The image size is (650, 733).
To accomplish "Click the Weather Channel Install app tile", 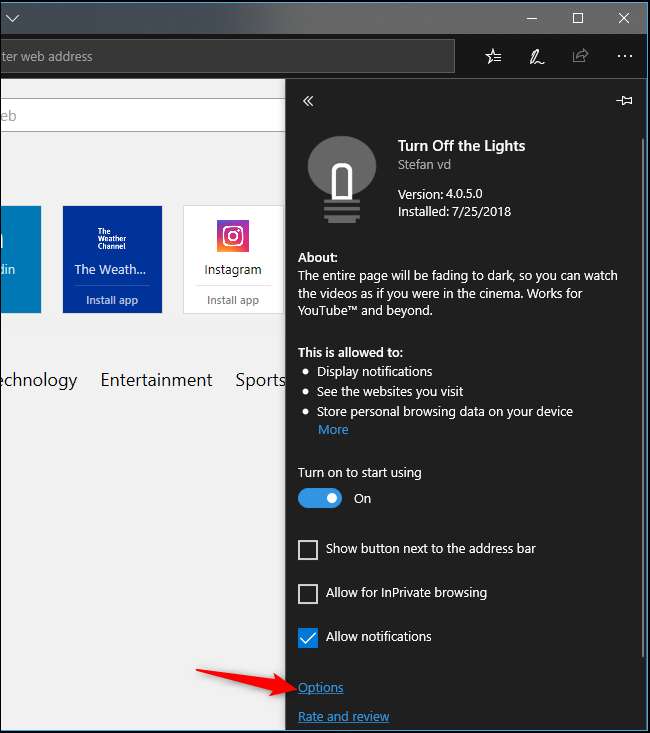I will [112, 300].
